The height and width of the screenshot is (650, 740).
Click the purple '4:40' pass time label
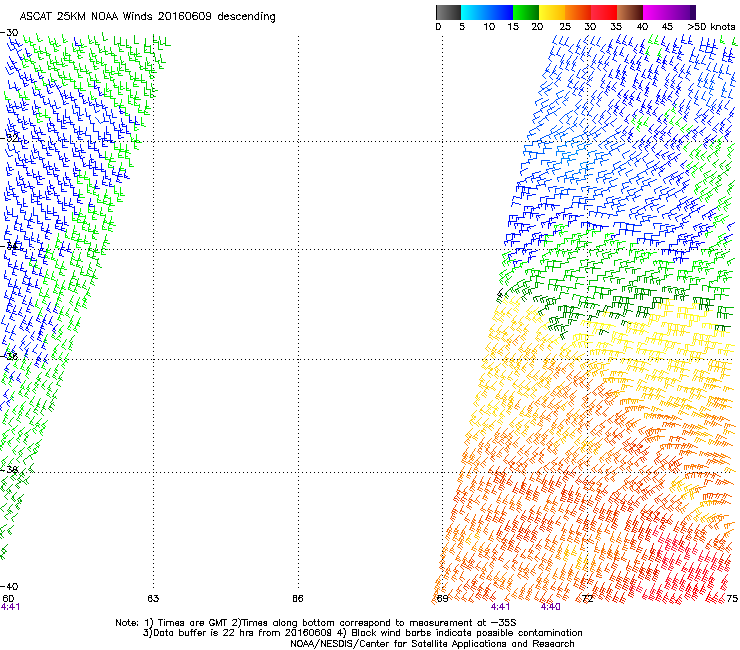tap(550, 607)
